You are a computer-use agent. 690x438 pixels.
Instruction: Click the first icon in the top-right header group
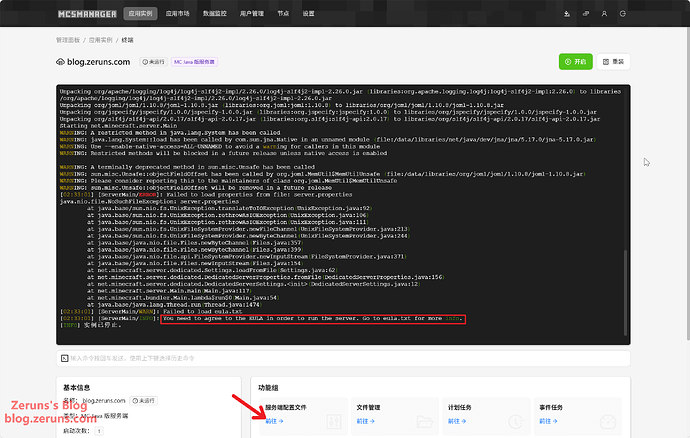pos(567,14)
